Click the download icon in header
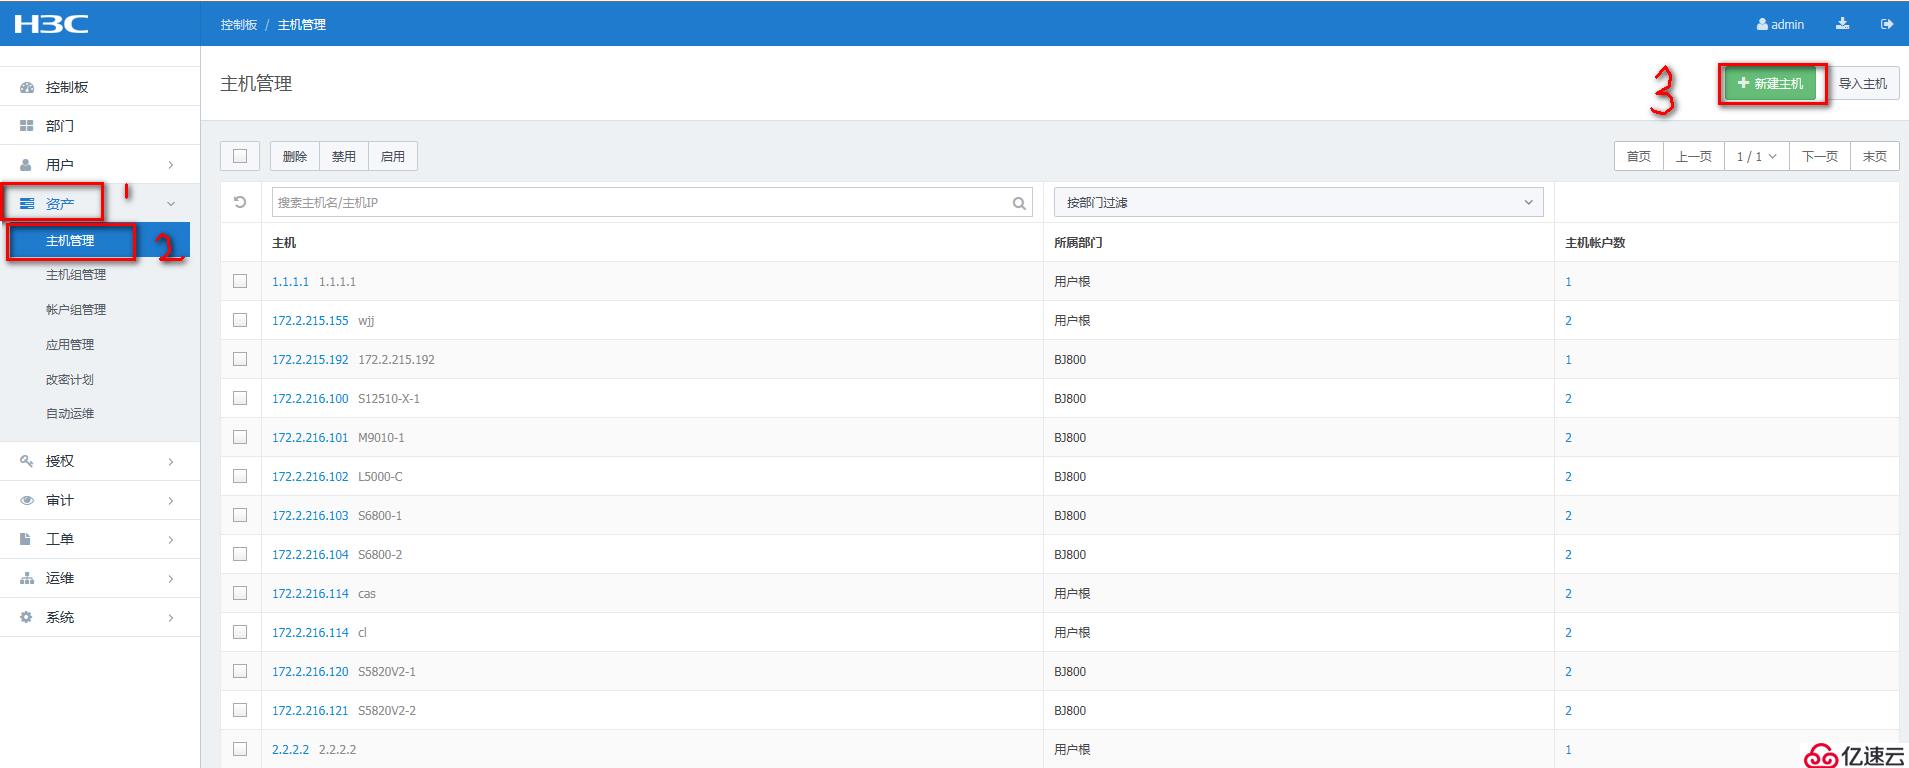This screenshot has width=1909, height=768. tap(1842, 24)
